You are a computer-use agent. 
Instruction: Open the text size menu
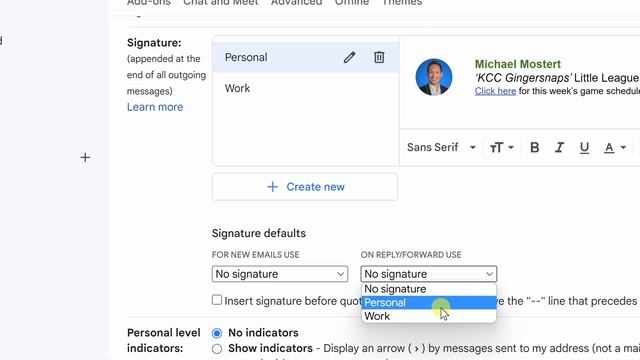tap(502, 147)
